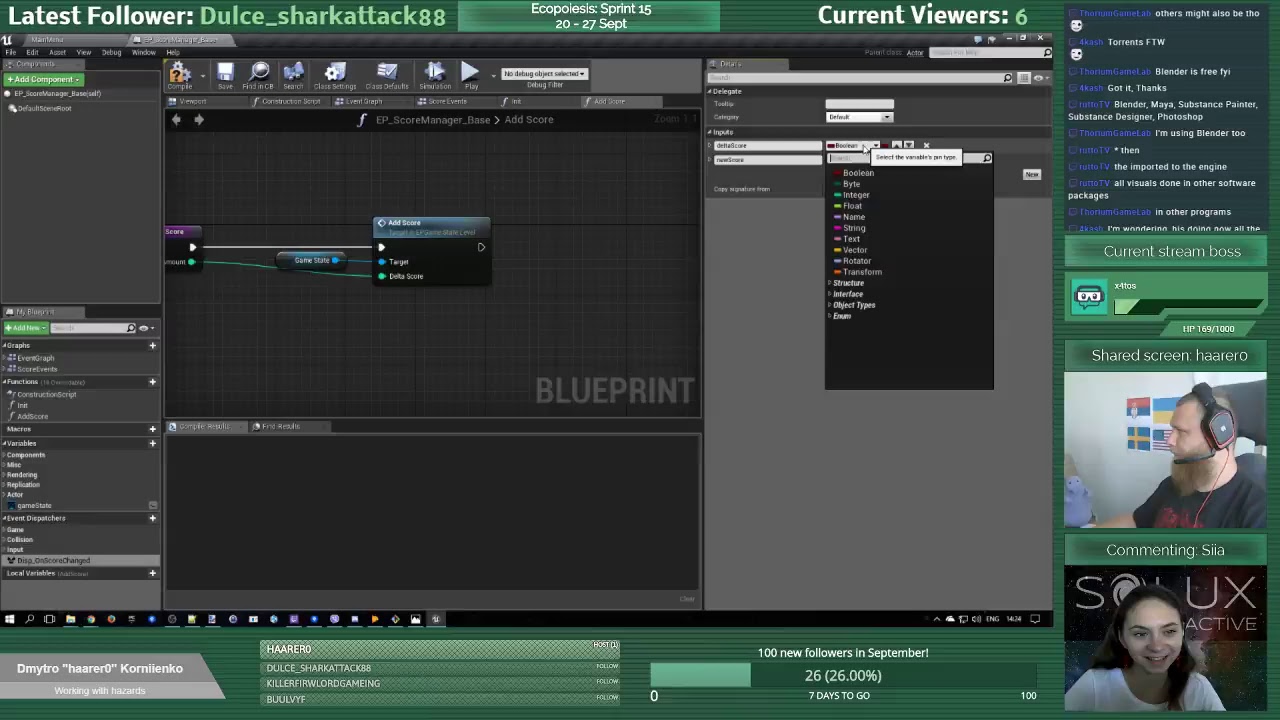The image size is (1280, 720).
Task: Add a new function with plus icon
Action: click(x=152, y=382)
